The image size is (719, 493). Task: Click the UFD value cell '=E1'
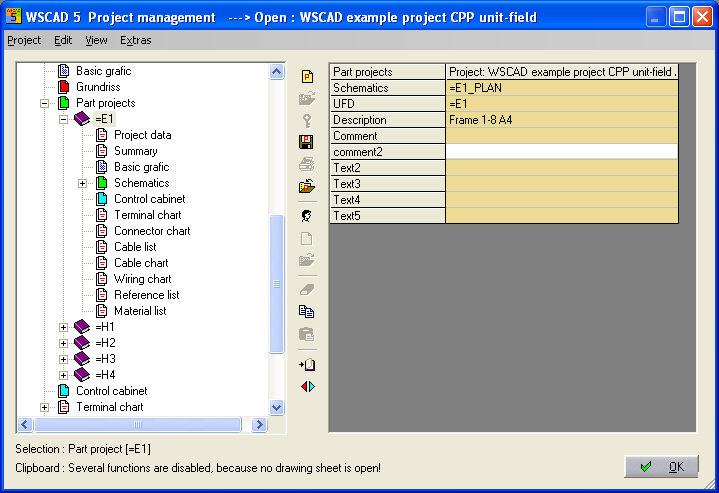tap(562, 104)
